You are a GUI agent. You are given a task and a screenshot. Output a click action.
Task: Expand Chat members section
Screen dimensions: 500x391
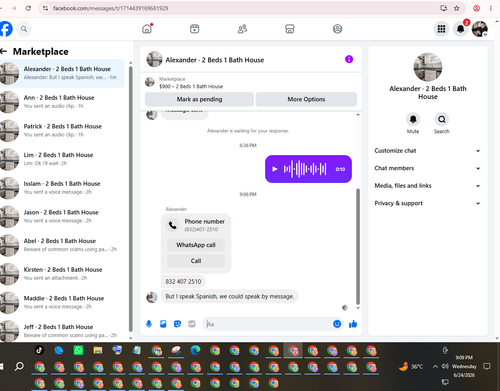click(x=428, y=168)
